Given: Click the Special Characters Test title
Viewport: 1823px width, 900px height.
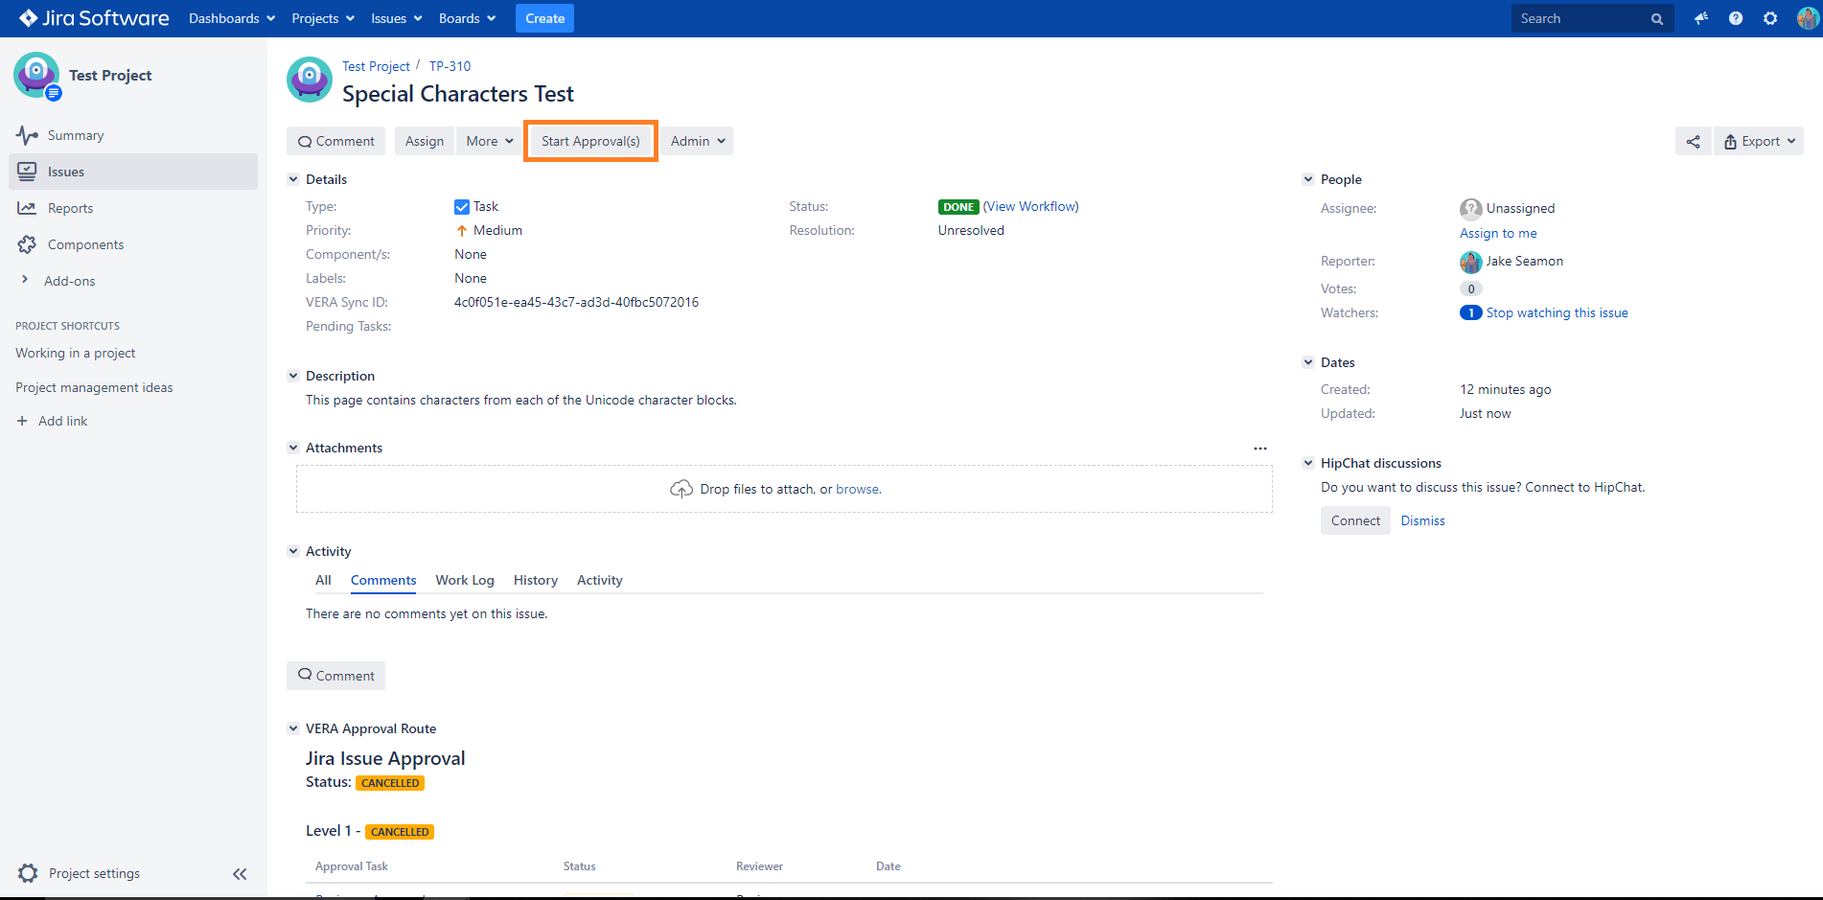Looking at the screenshot, I should point(458,94).
